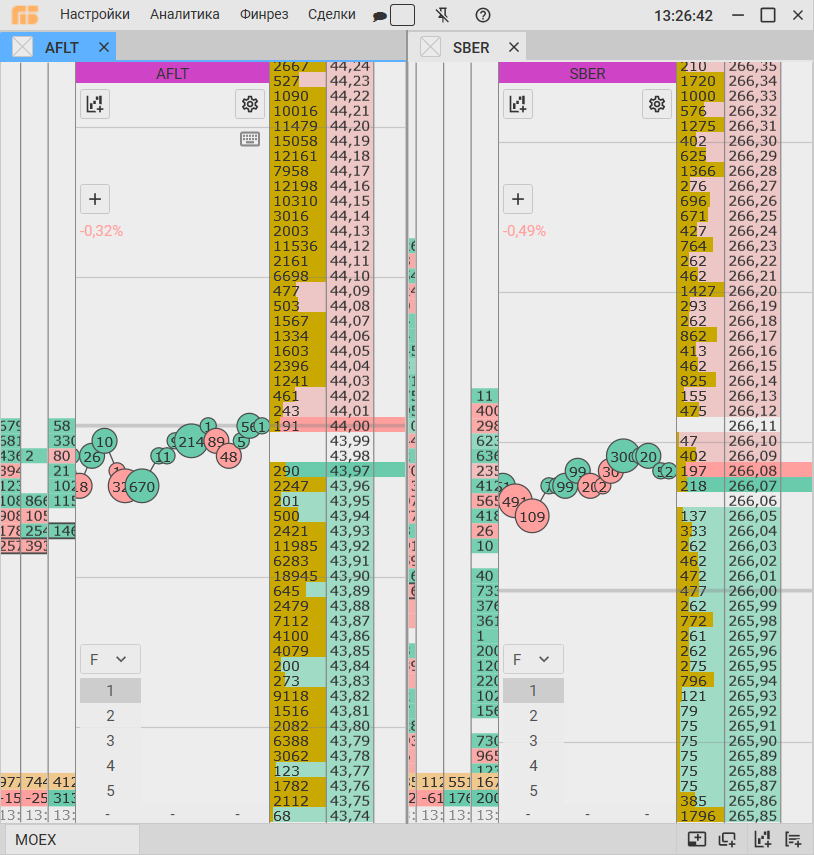814x855 pixels.
Task: Select volume preset 5 in AFLT panel
Action: pyautogui.click(x=110, y=791)
